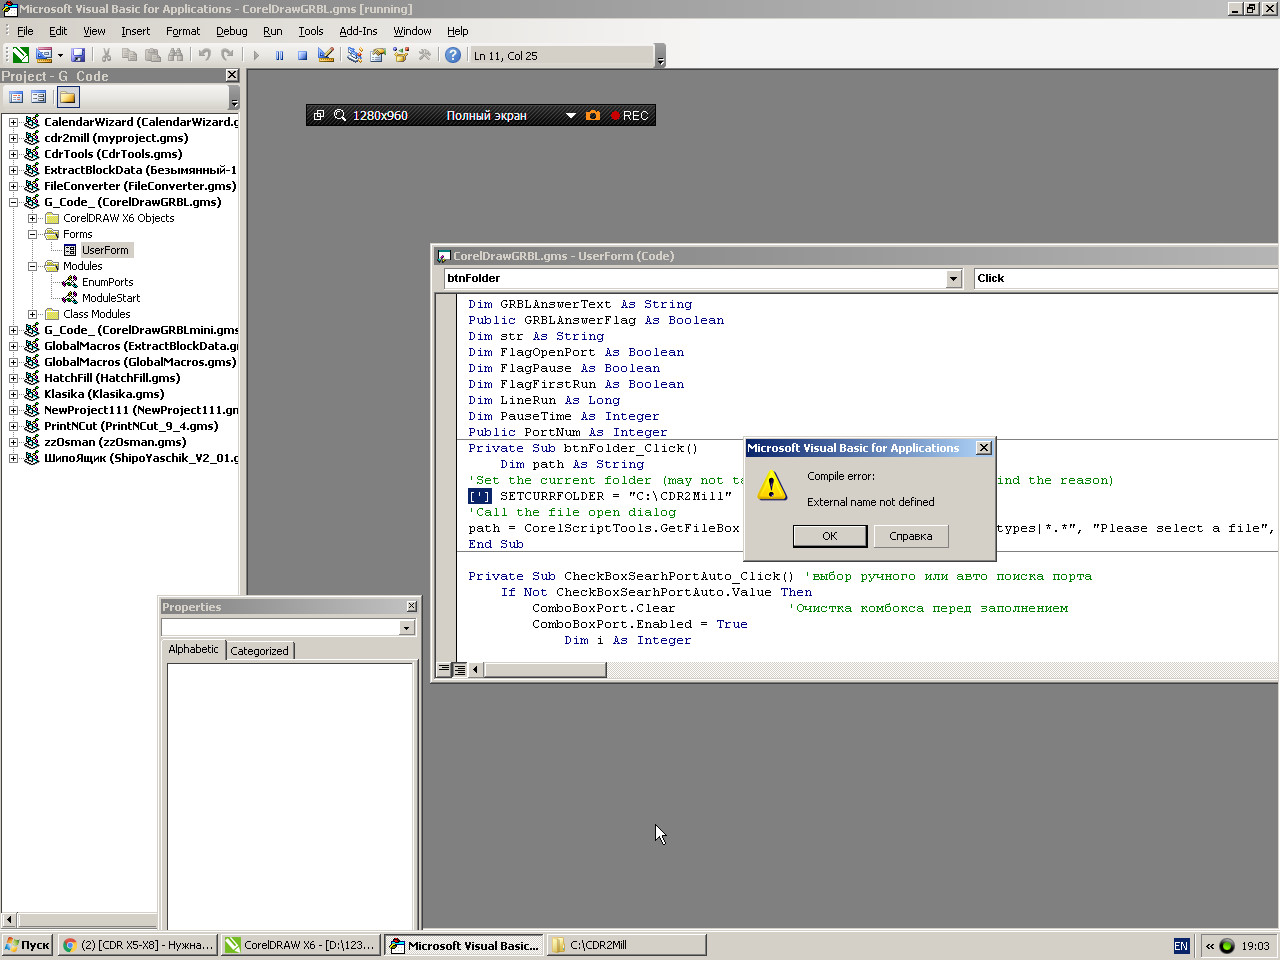This screenshot has width=1280, height=960.
Task: Open the Debug menu
Action: tap(231, 31)
